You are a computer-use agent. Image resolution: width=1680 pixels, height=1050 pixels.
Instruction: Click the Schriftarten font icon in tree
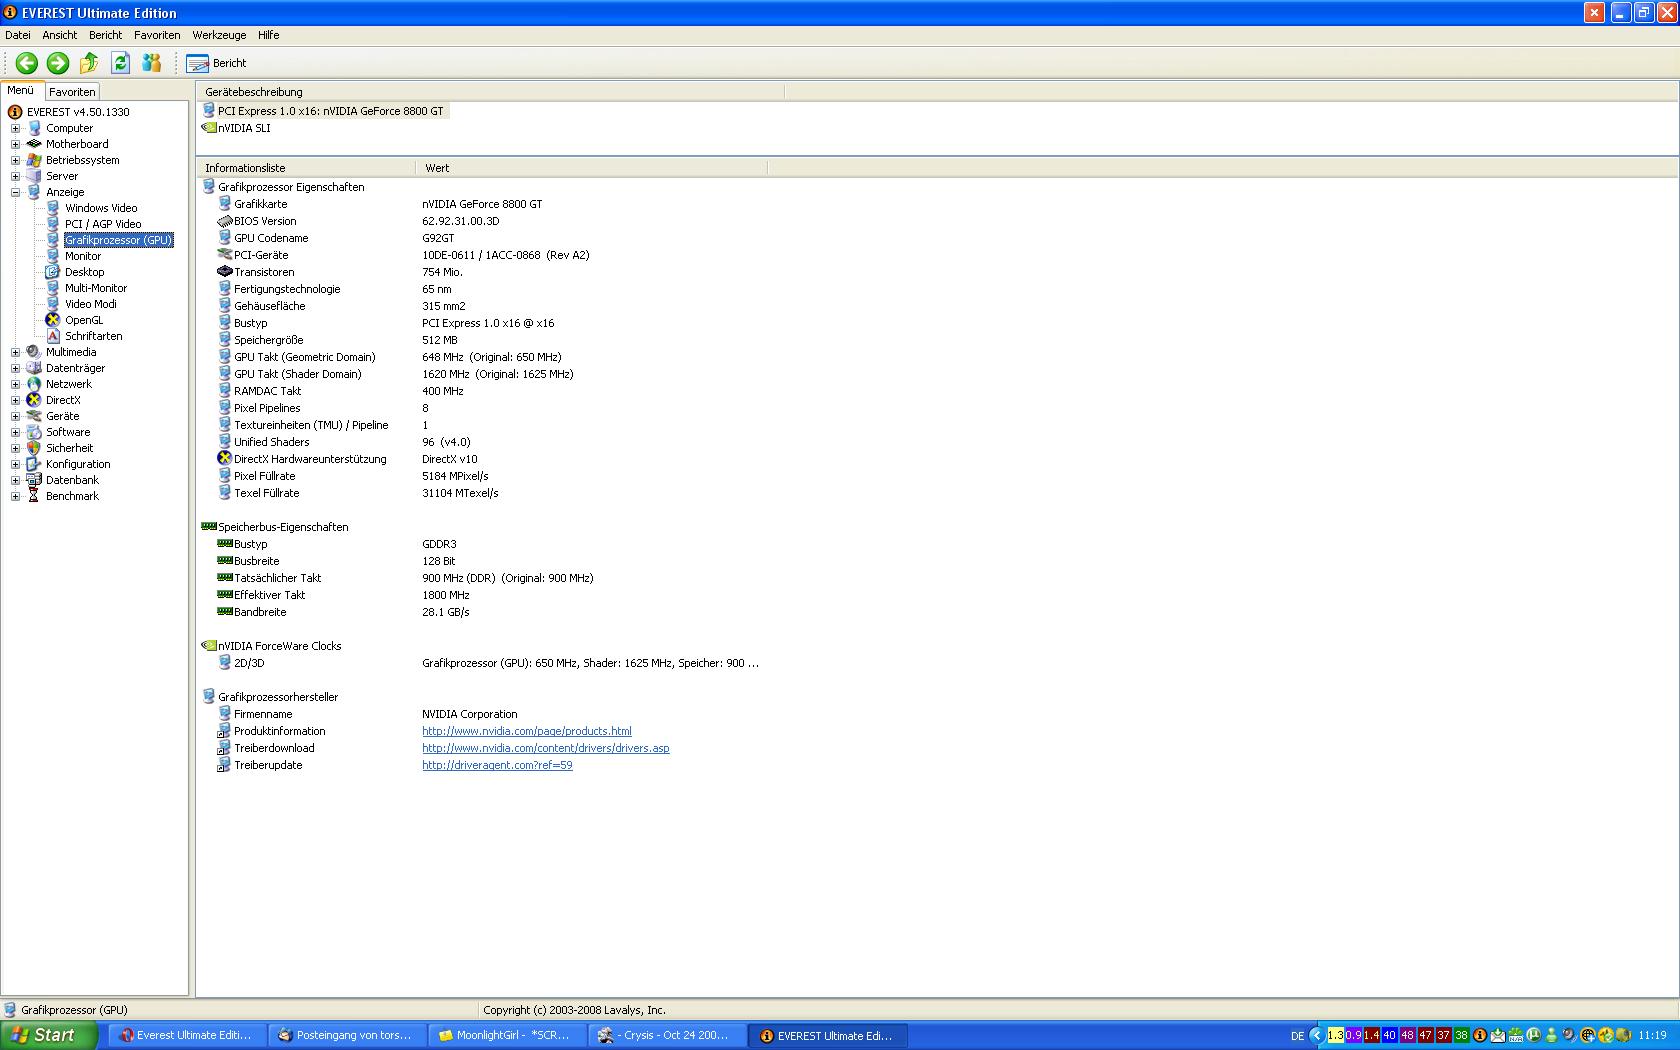pyautogui.click(x=53, y=336)
